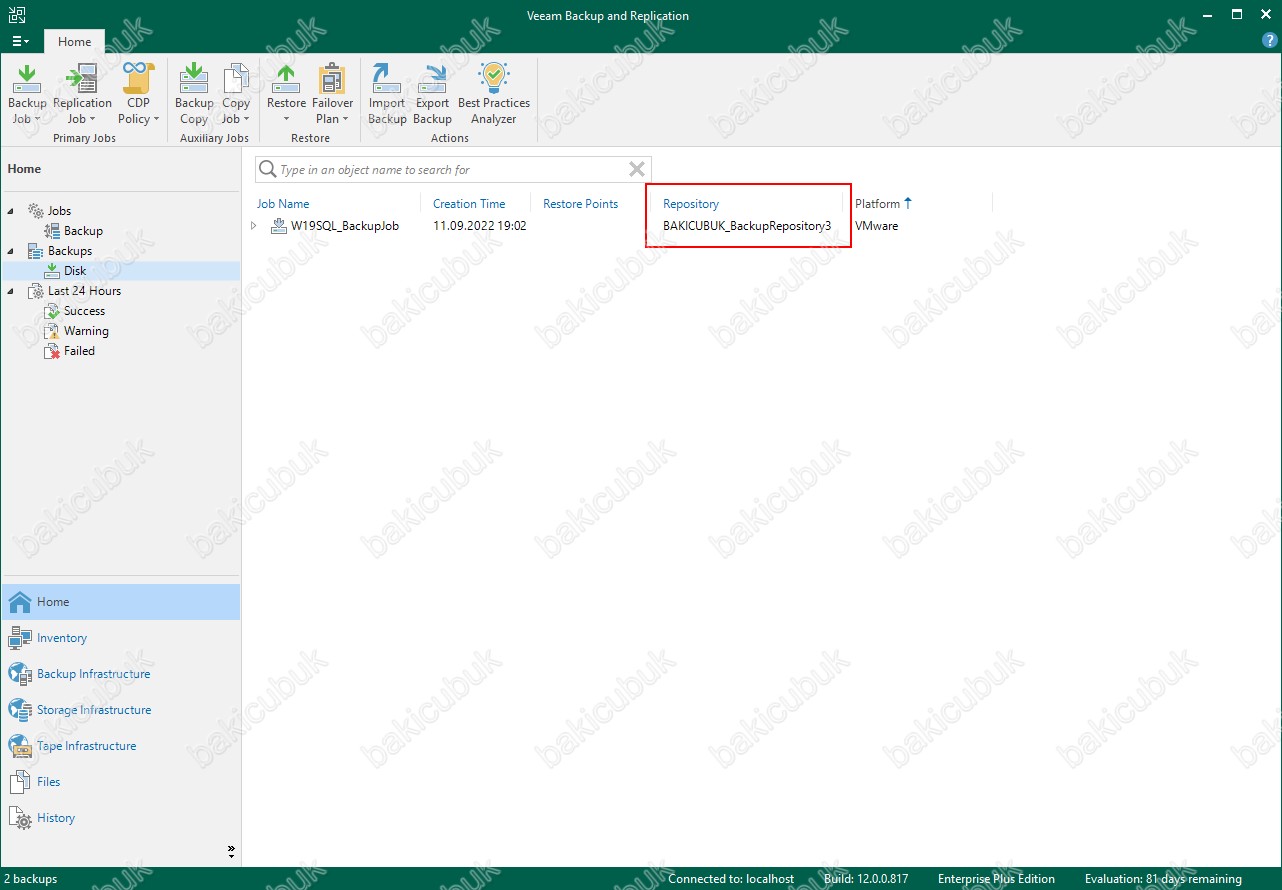The width and height of the screenshot is (1282, 890).
Task: Open the Failover Plan ribbon button
Action: pos(332,94)
